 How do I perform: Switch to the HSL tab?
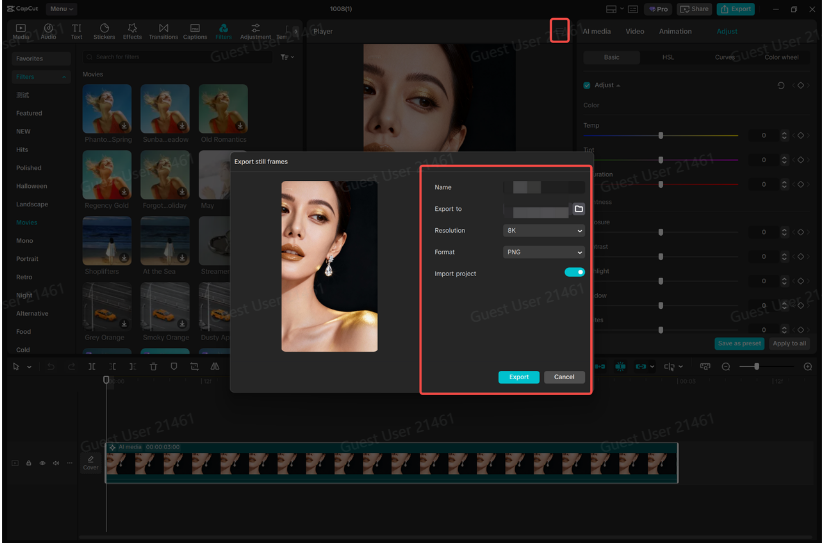click(667, 58)
